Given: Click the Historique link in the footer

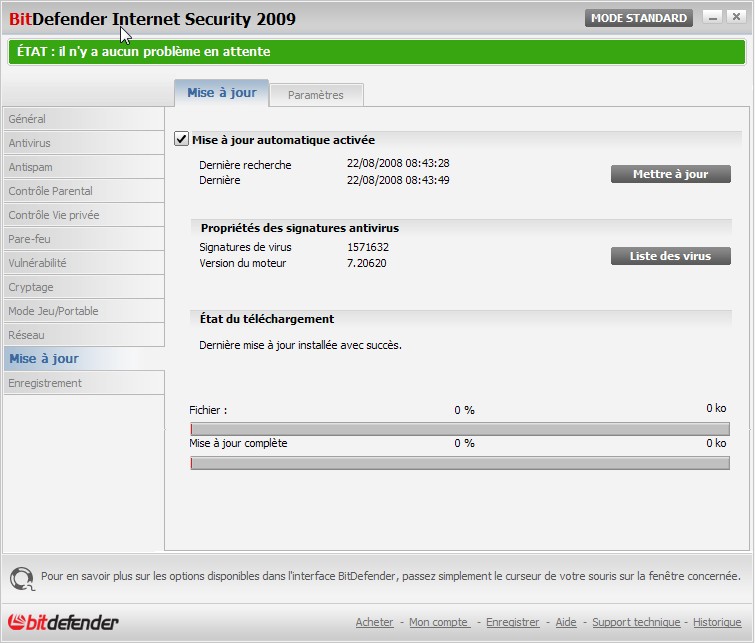Looking at the screenshot, I should click(x=717, y=622).
